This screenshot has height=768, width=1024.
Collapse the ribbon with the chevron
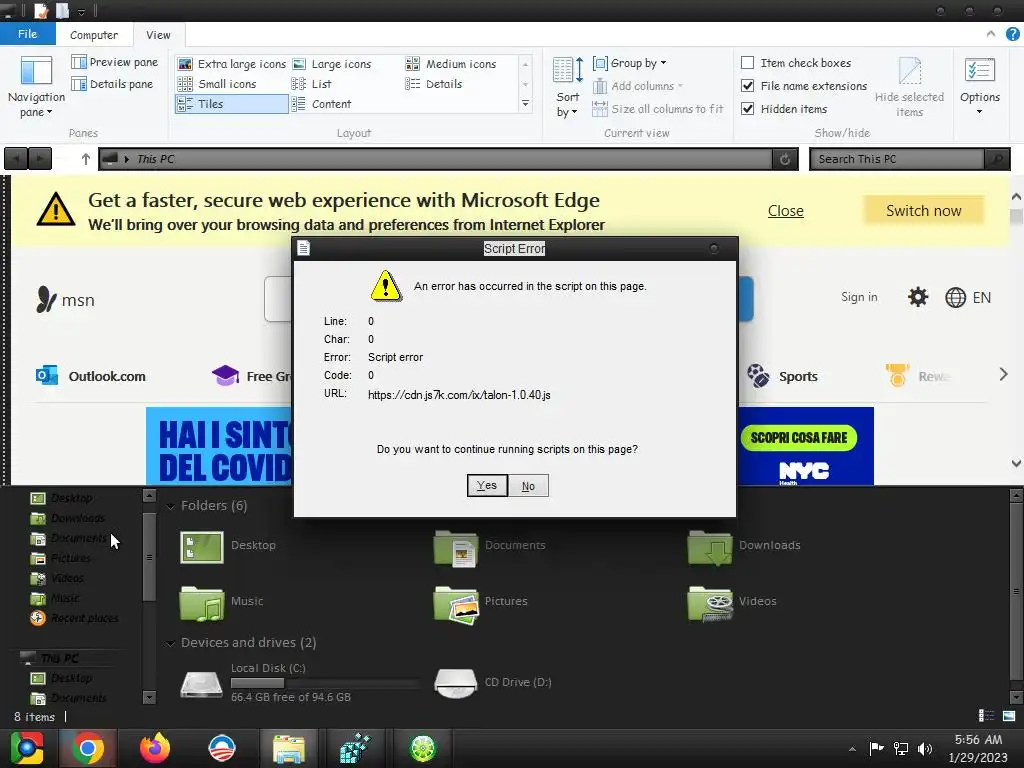991,34
